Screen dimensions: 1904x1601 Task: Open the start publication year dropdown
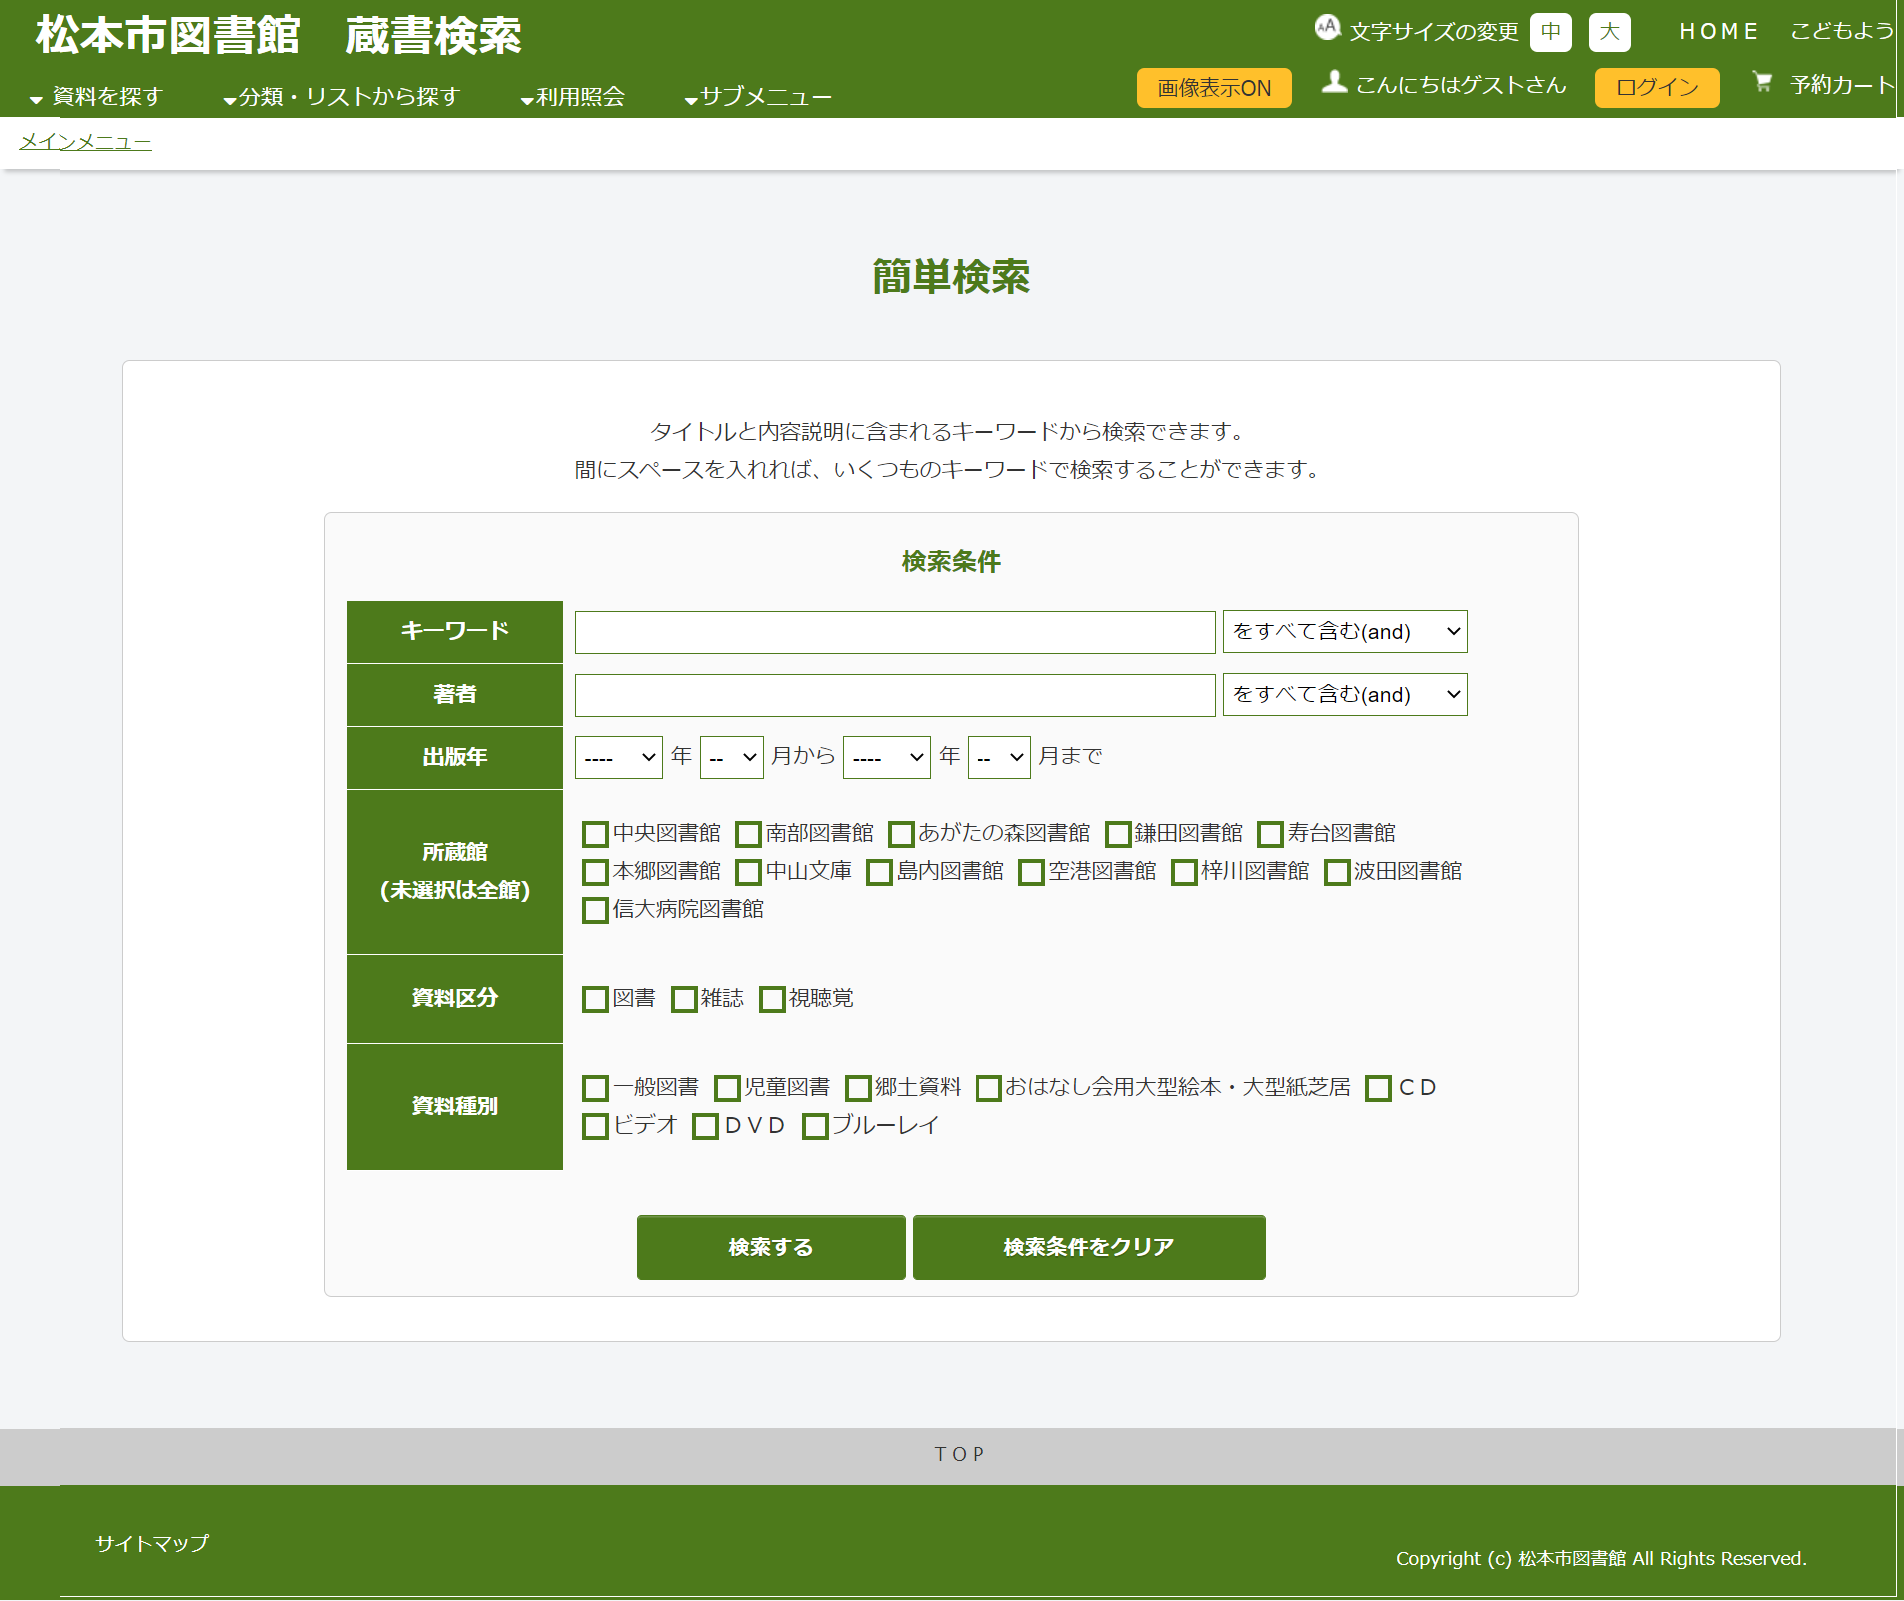[619, 757]
